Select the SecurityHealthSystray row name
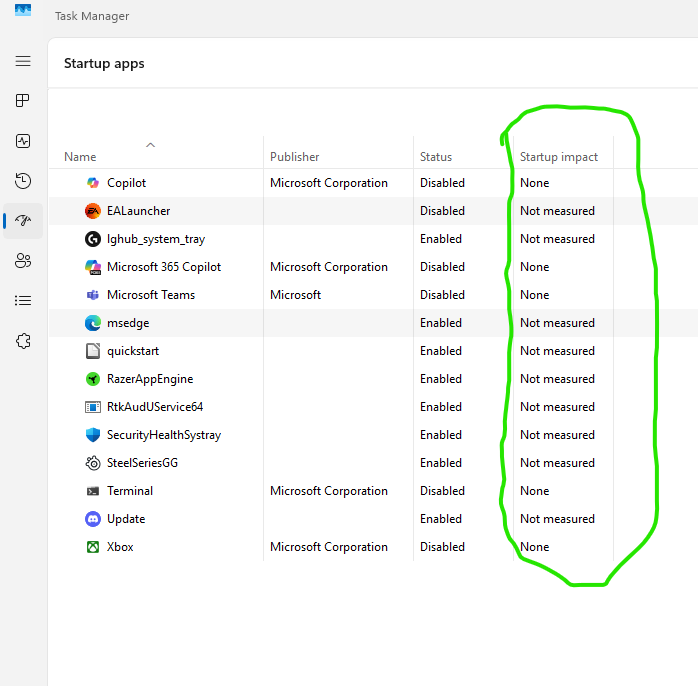The height and width of the screenshot is (686, 698). (164, 435)
